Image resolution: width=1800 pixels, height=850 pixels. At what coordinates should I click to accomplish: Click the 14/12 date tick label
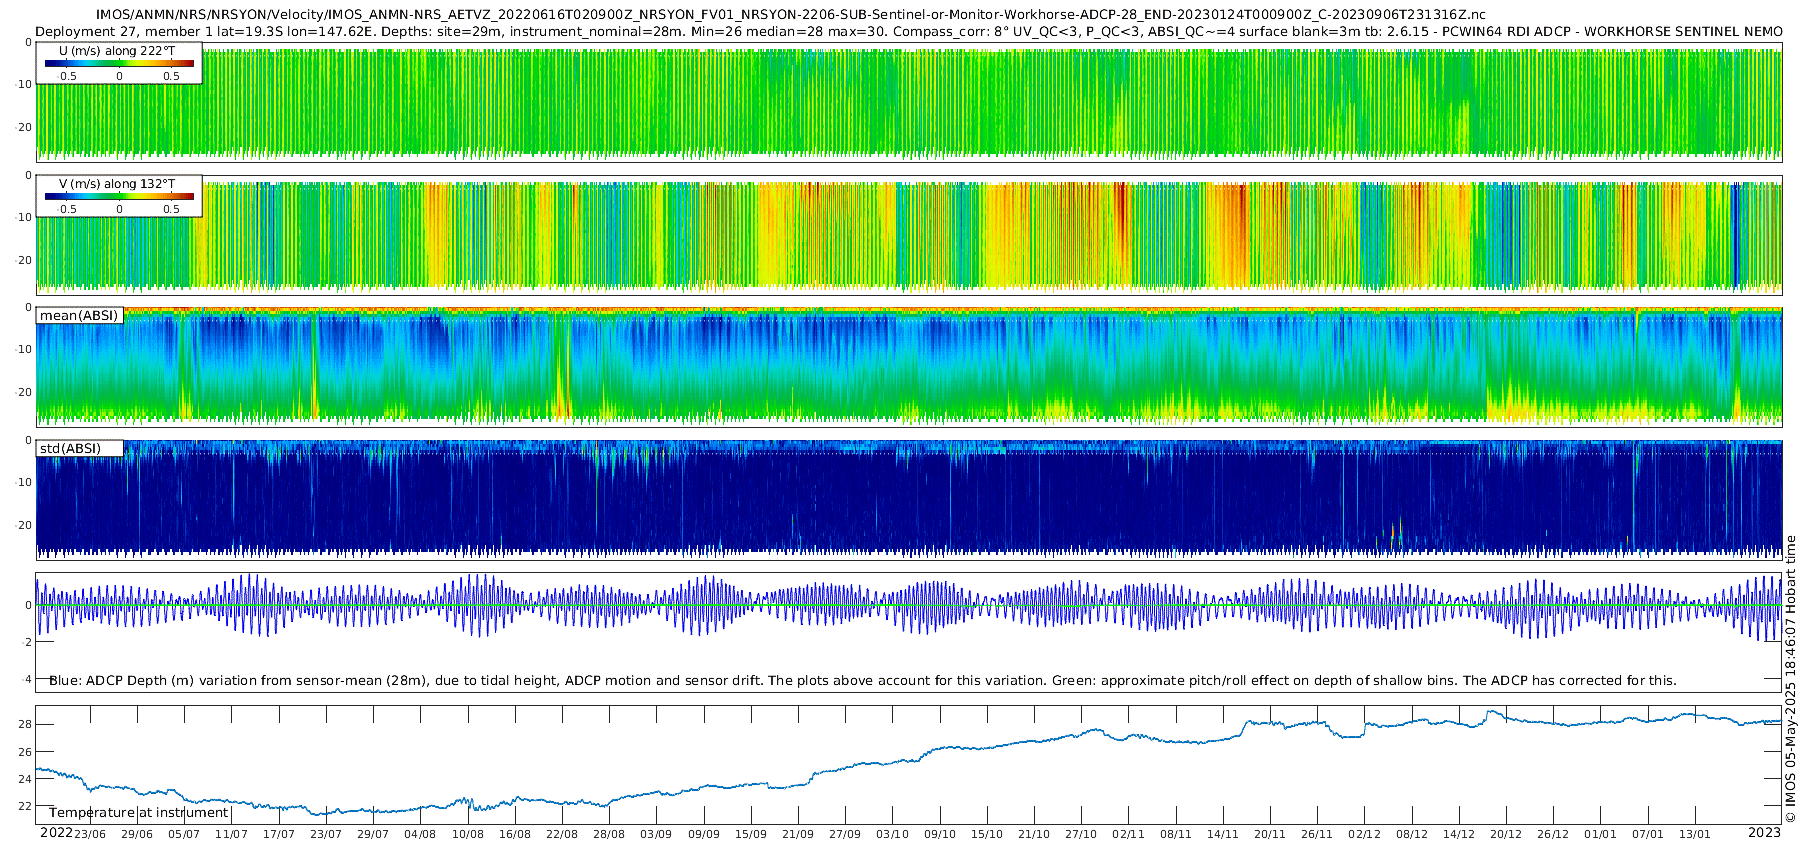click(1459, 834)
